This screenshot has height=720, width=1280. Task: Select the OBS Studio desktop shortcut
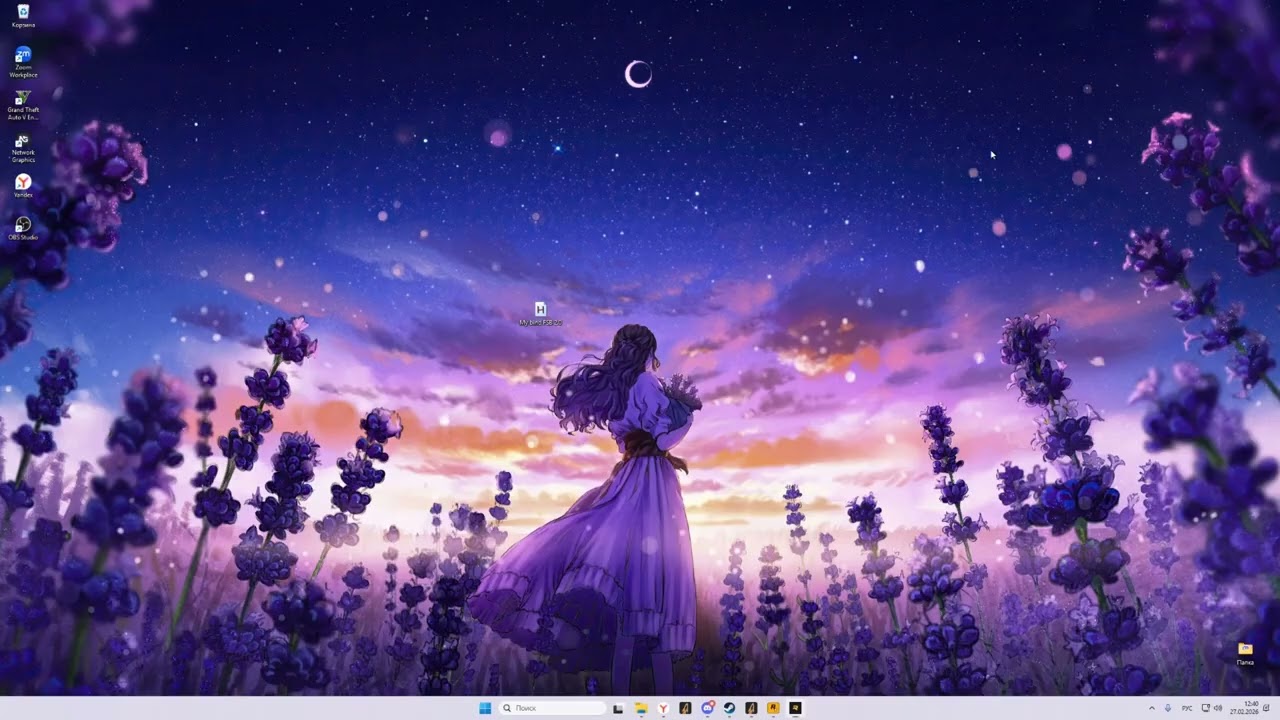[23, 228]
